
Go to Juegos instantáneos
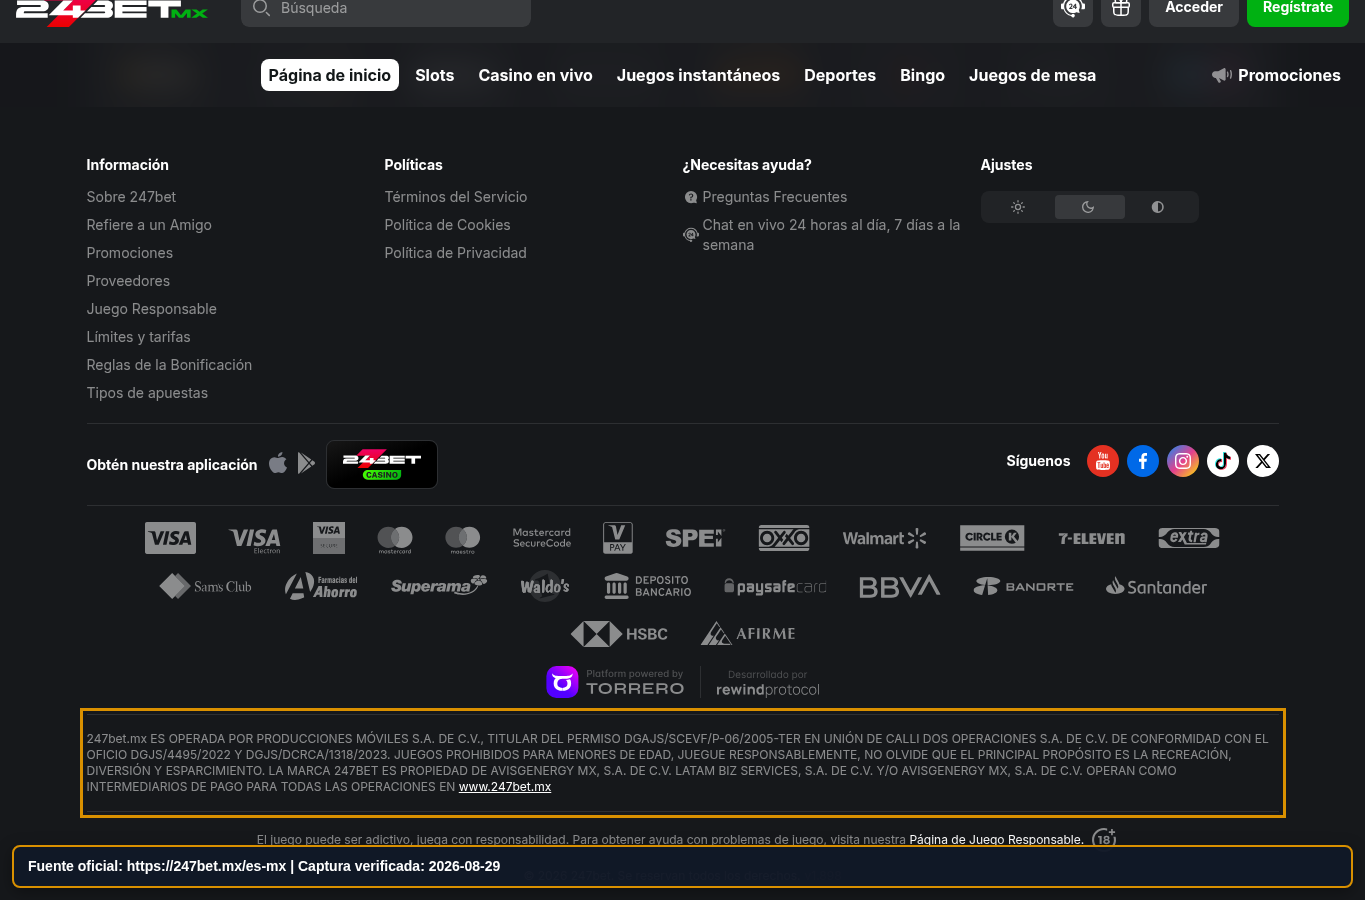[698, 75]
